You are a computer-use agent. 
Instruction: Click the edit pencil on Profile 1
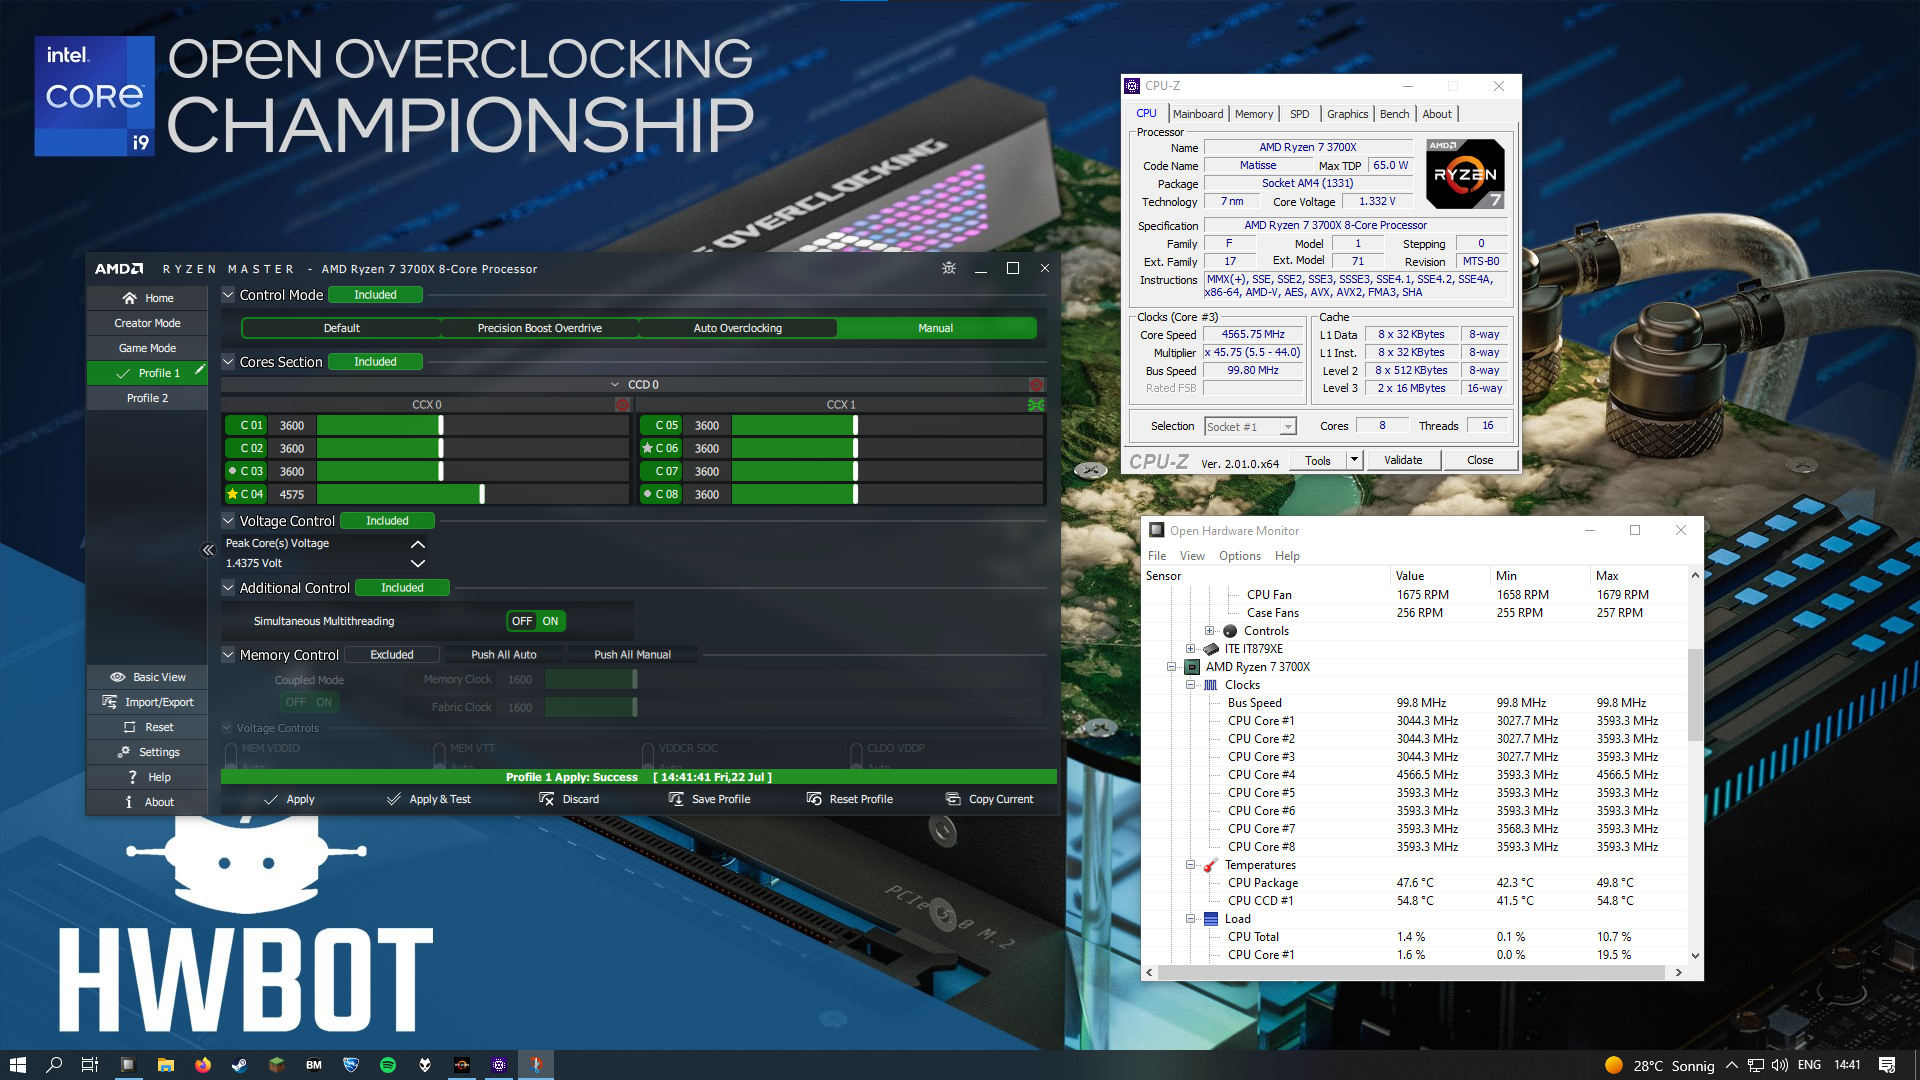pos(199,370)
